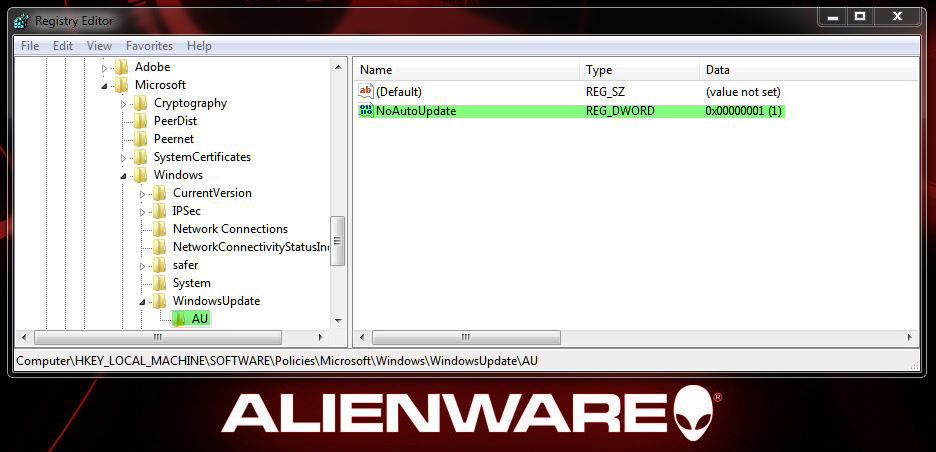Expand the Cryptography key

[x=124, y=103]
